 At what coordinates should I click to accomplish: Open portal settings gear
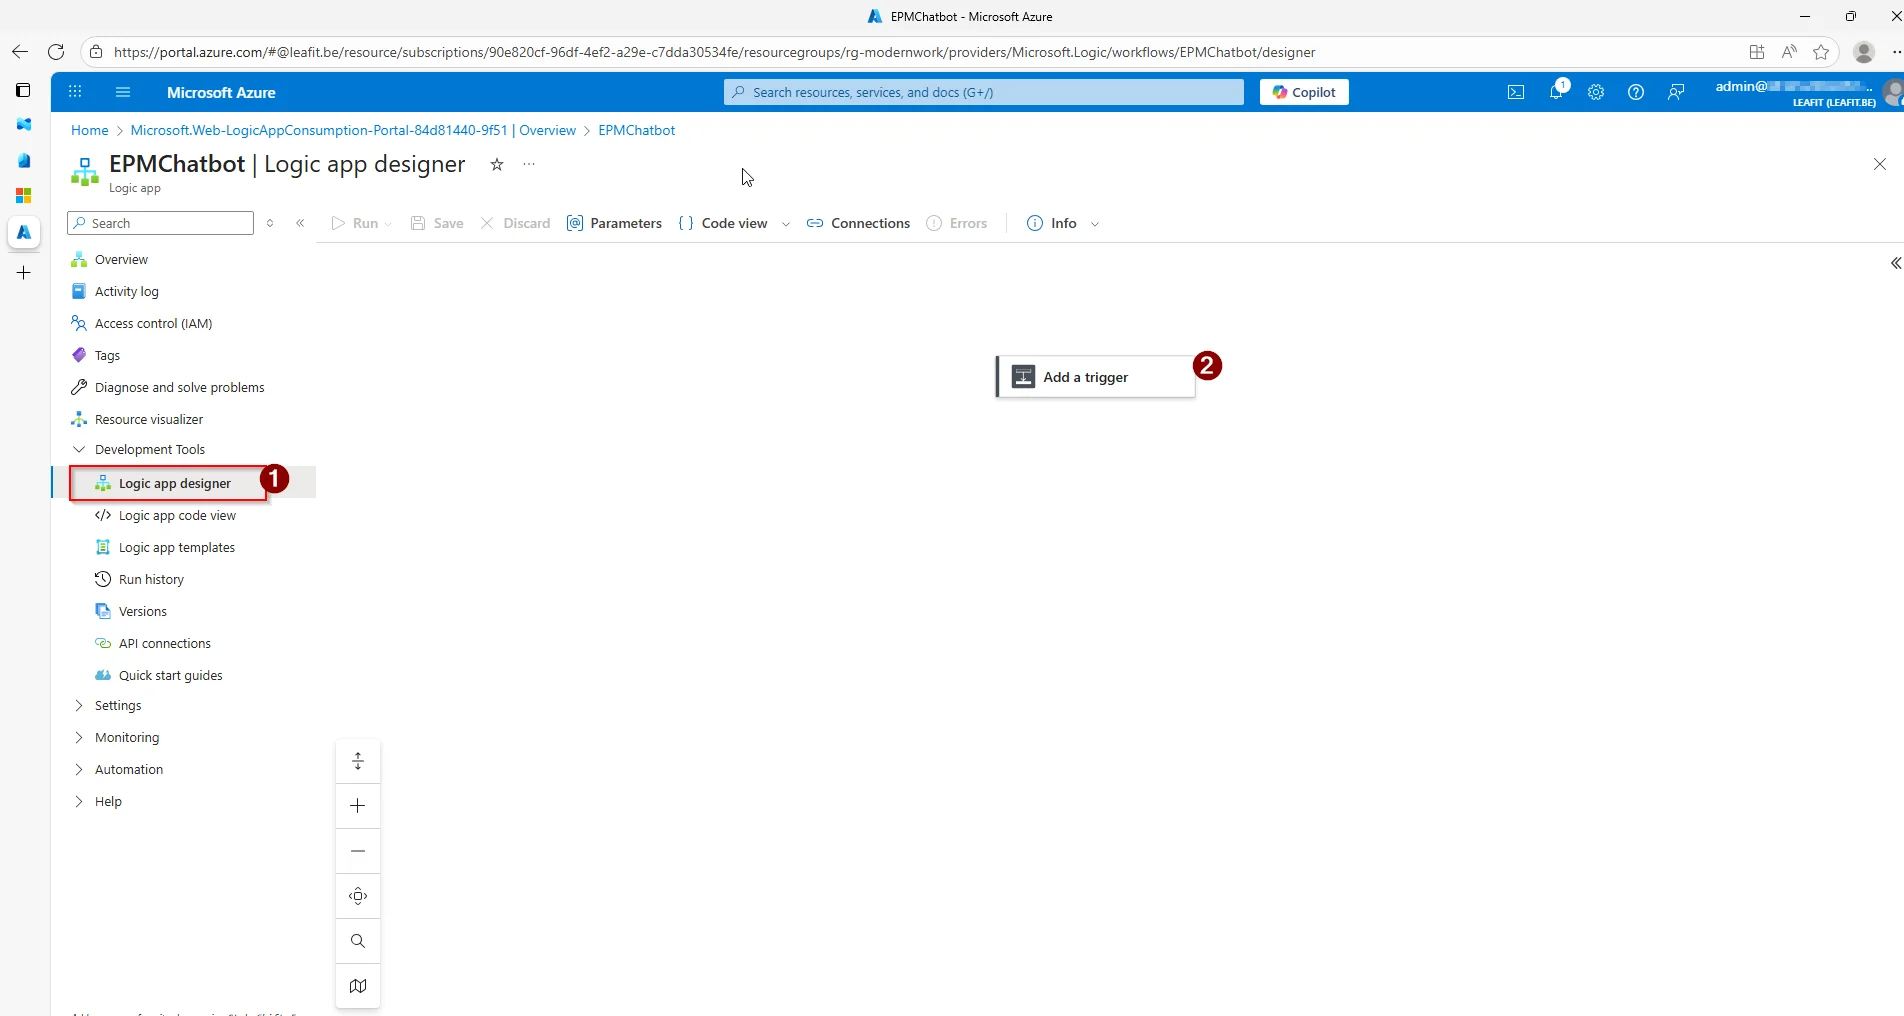[x=1596, y=92]
